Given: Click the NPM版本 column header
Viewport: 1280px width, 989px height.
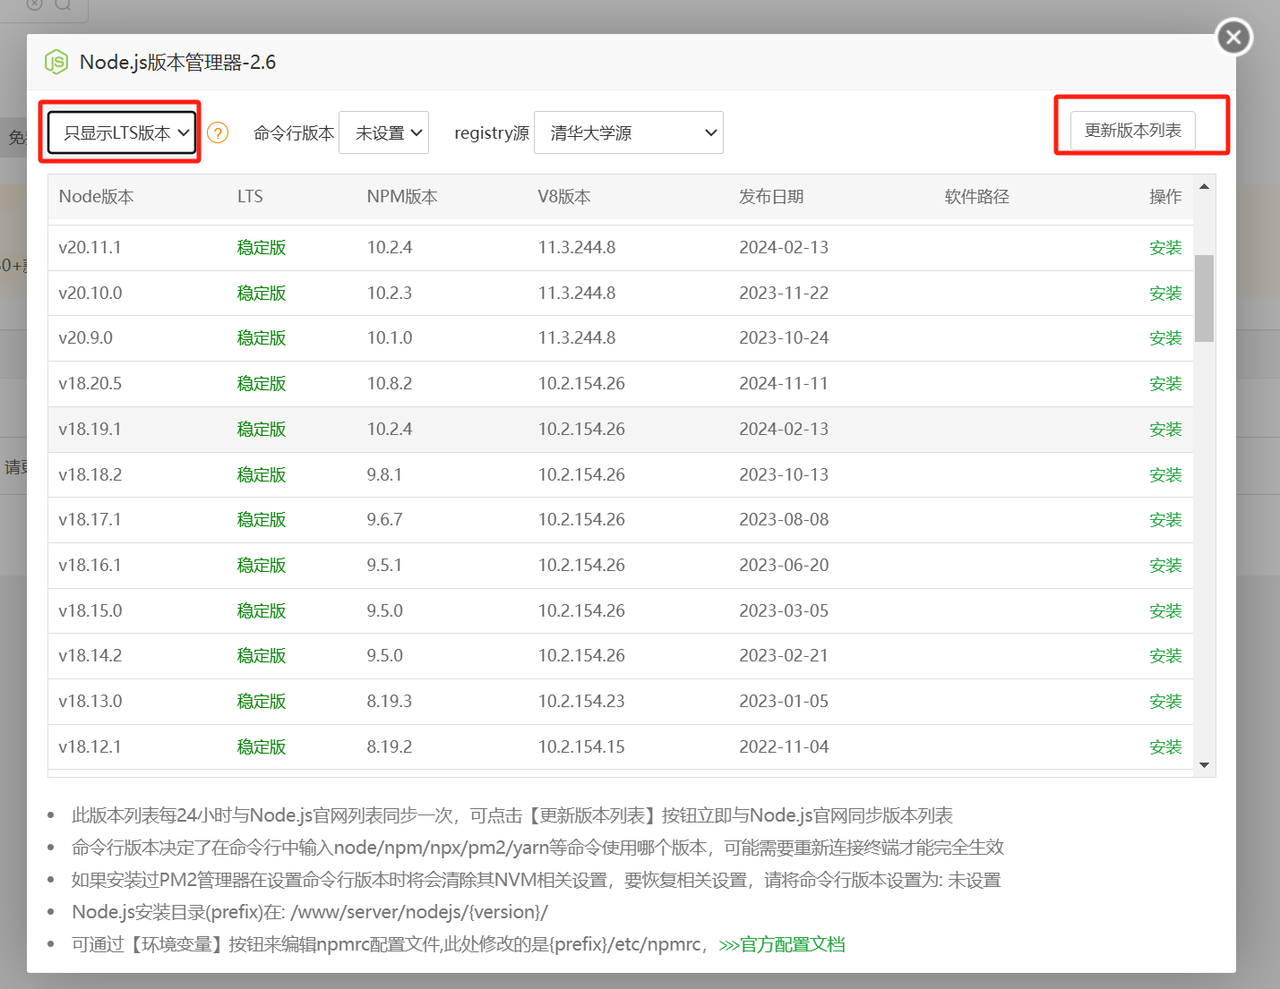Looking at the screenshot, I should pos(402,197).
